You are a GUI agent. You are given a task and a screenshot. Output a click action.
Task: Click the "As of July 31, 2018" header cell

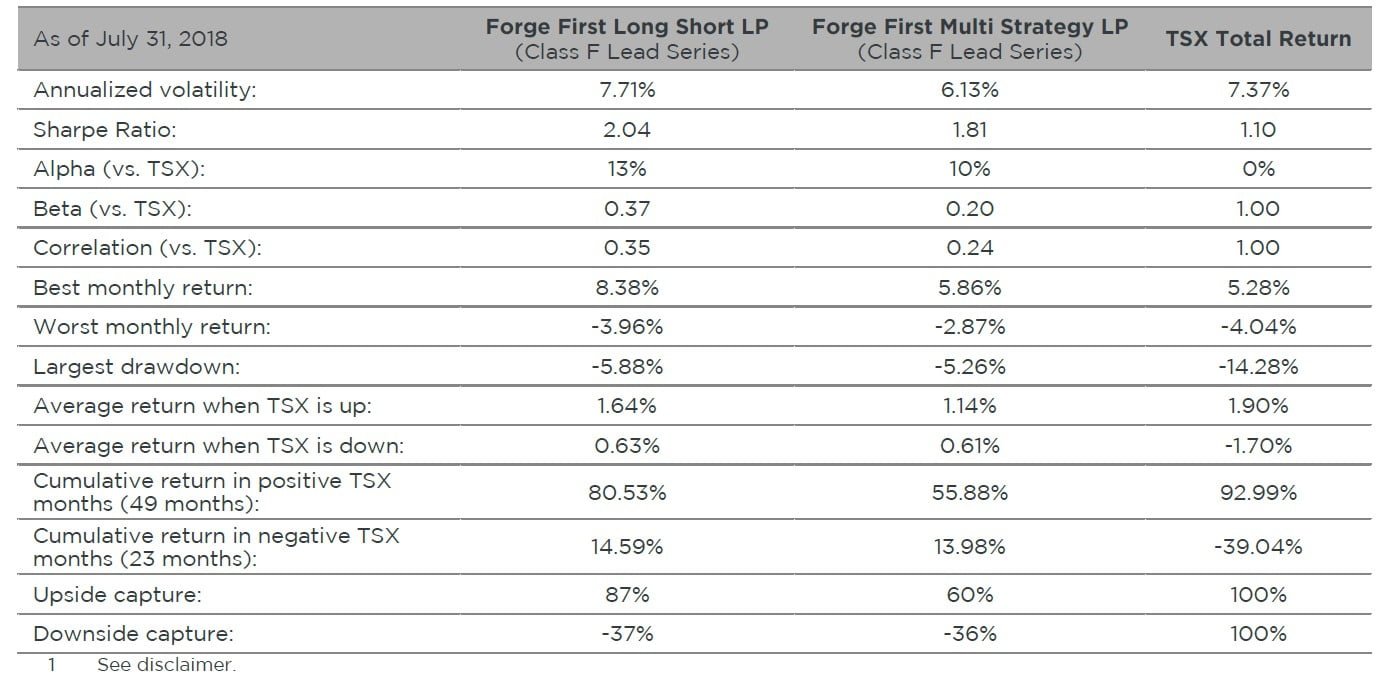point(131,40)
